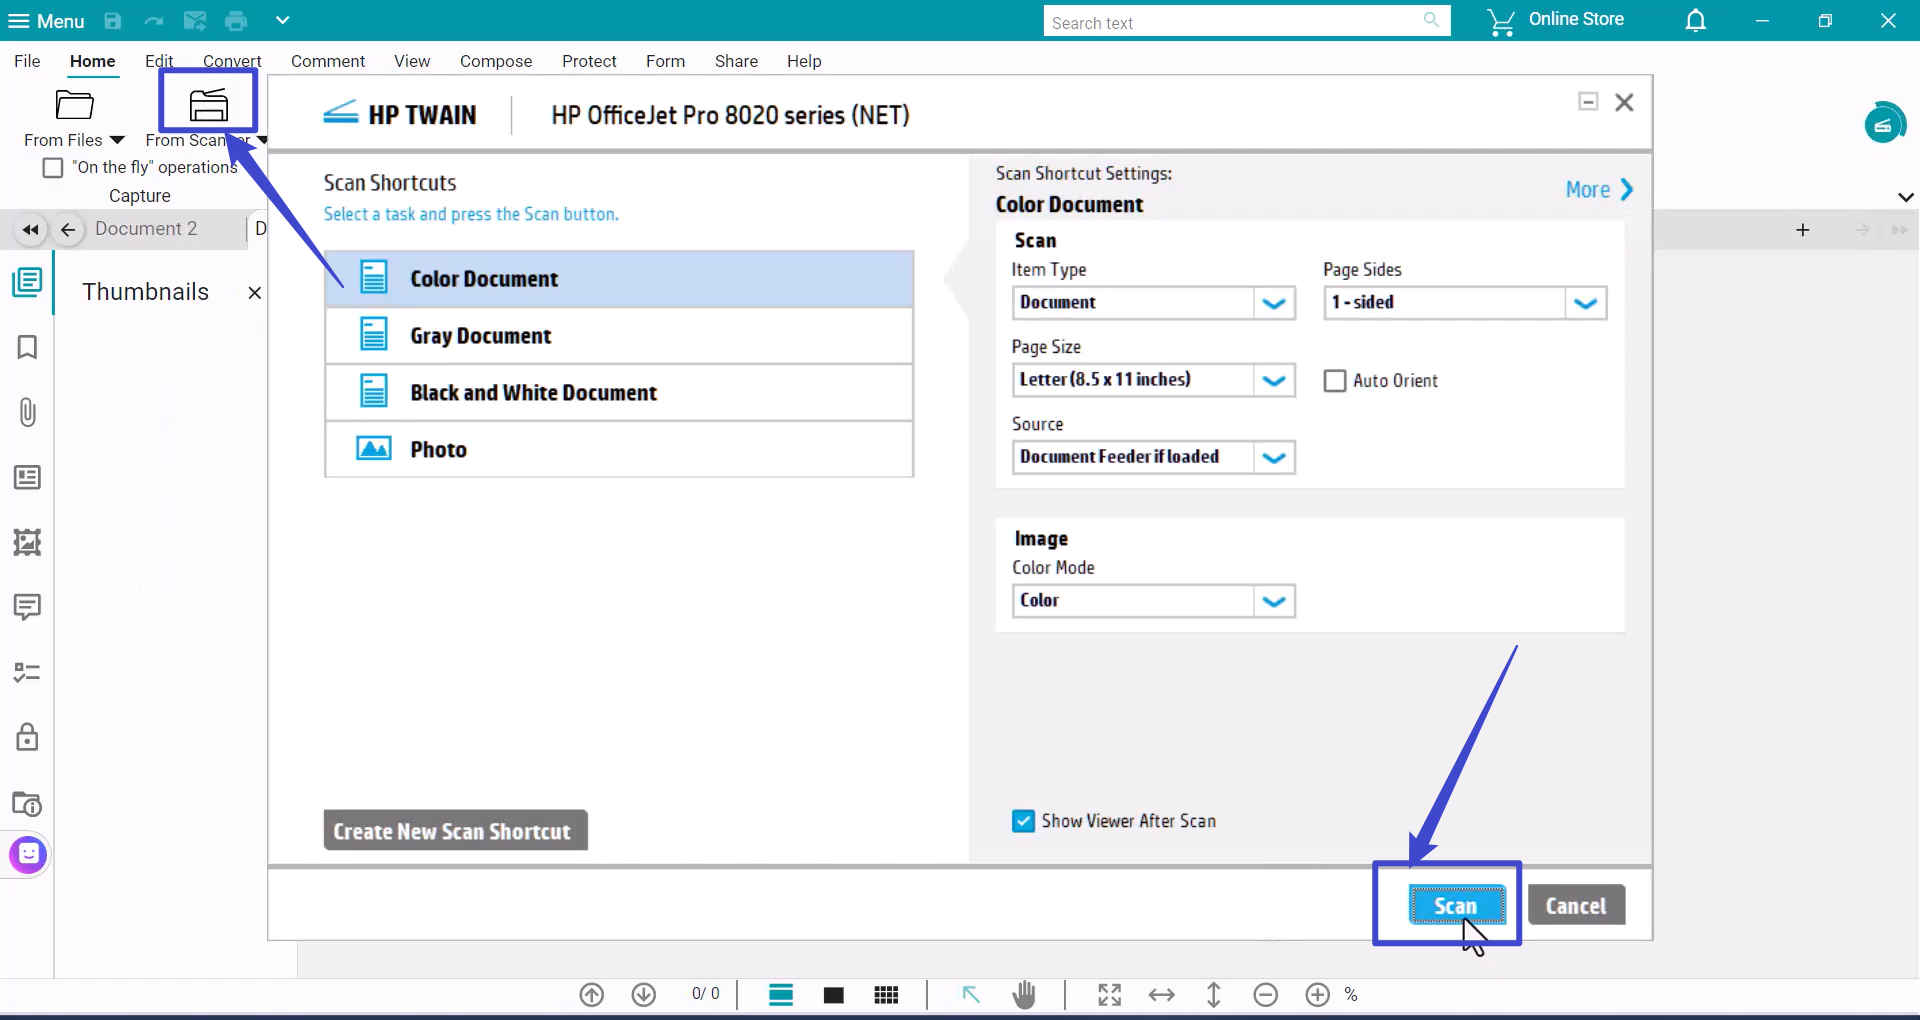The image size is (1920, 1020).
Task: Open the Source dropdown
Action: click(1153, 457)
